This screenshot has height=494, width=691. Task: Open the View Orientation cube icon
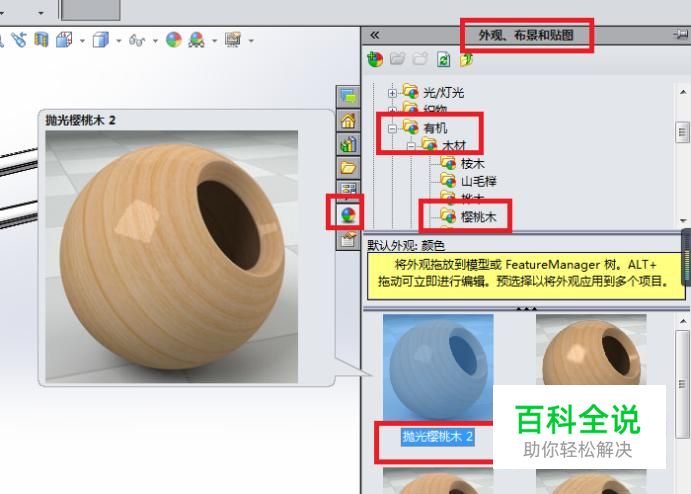(x=64, y=40)
